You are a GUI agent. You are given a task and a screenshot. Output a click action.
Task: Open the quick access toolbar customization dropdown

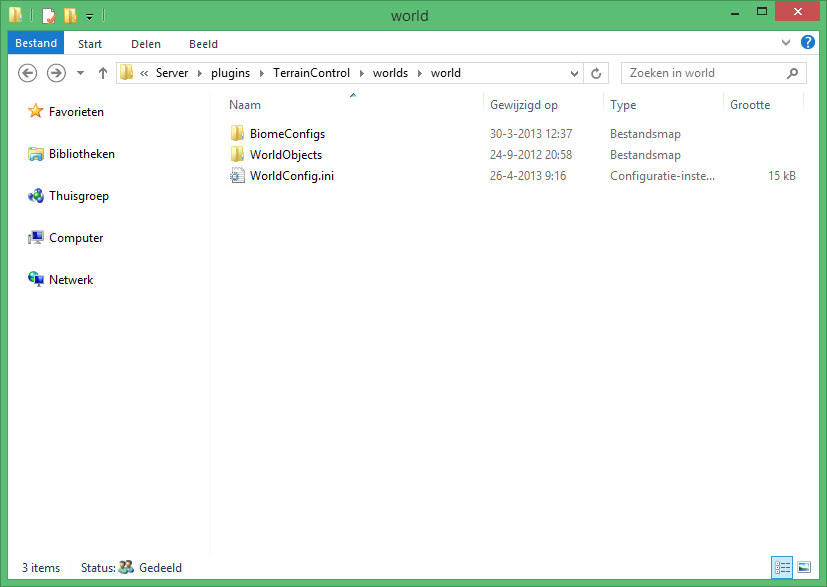(88, 15)
